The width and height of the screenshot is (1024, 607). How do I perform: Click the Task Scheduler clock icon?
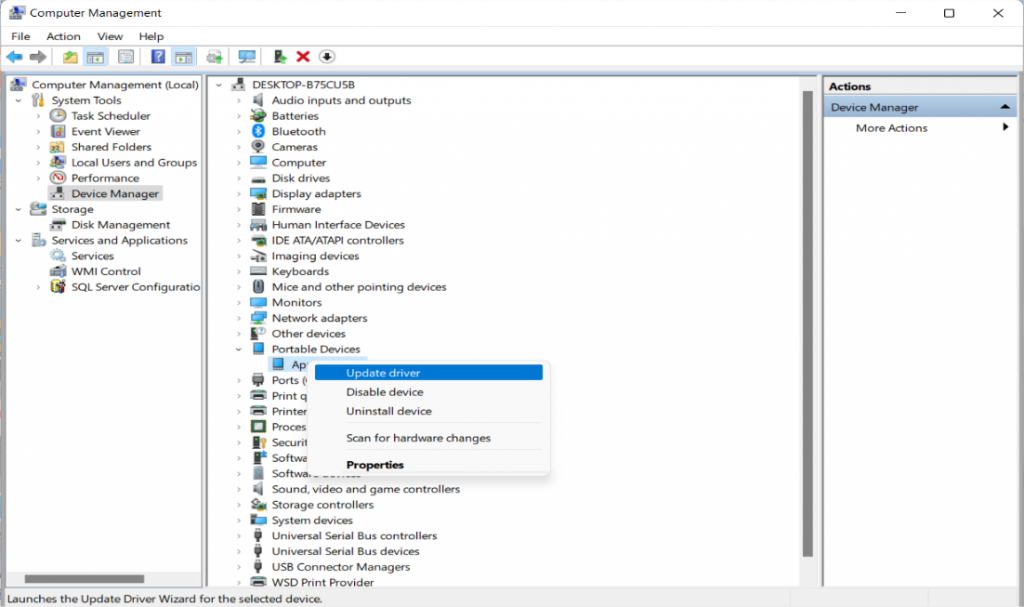58,116
